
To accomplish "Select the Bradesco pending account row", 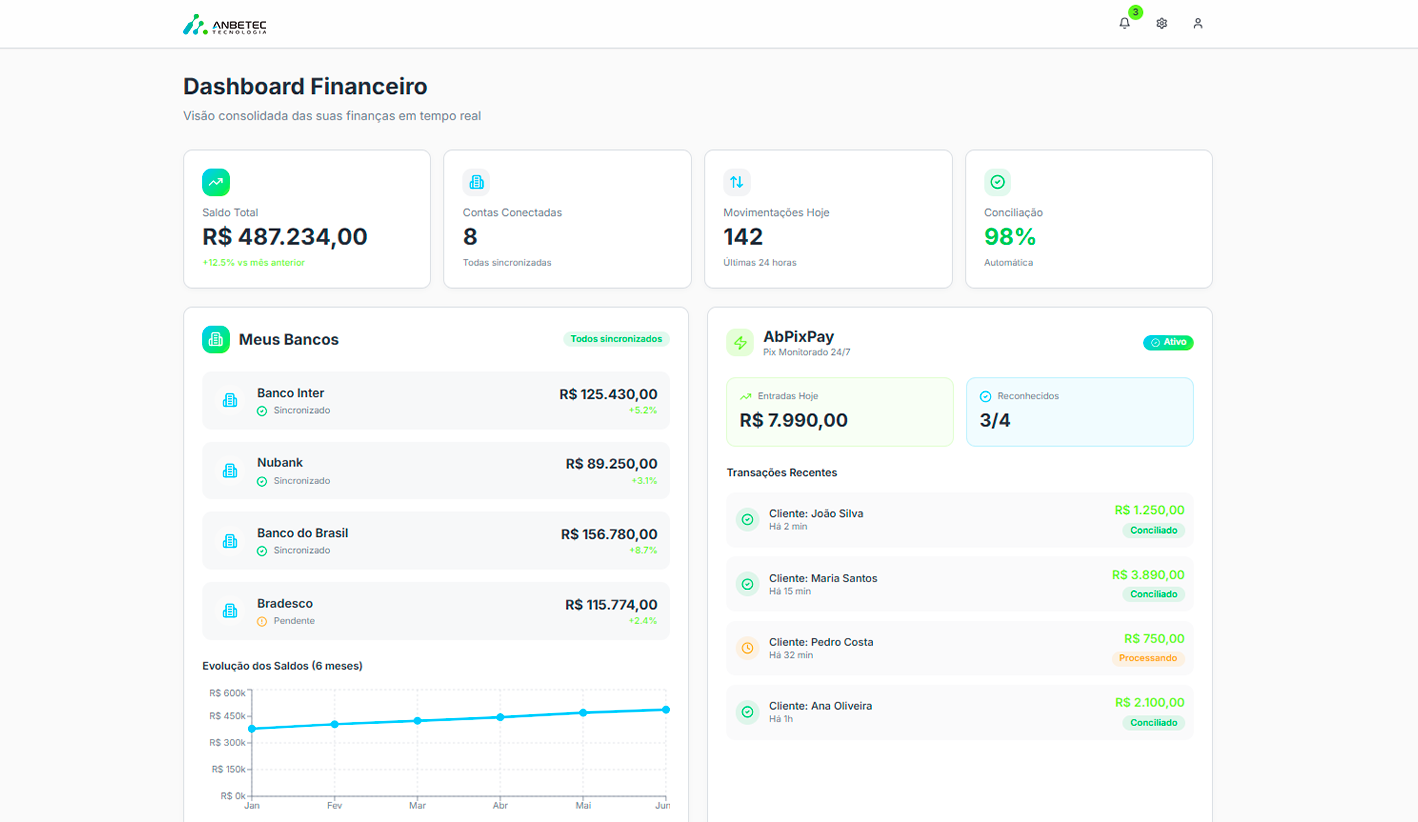I will 436,611.
